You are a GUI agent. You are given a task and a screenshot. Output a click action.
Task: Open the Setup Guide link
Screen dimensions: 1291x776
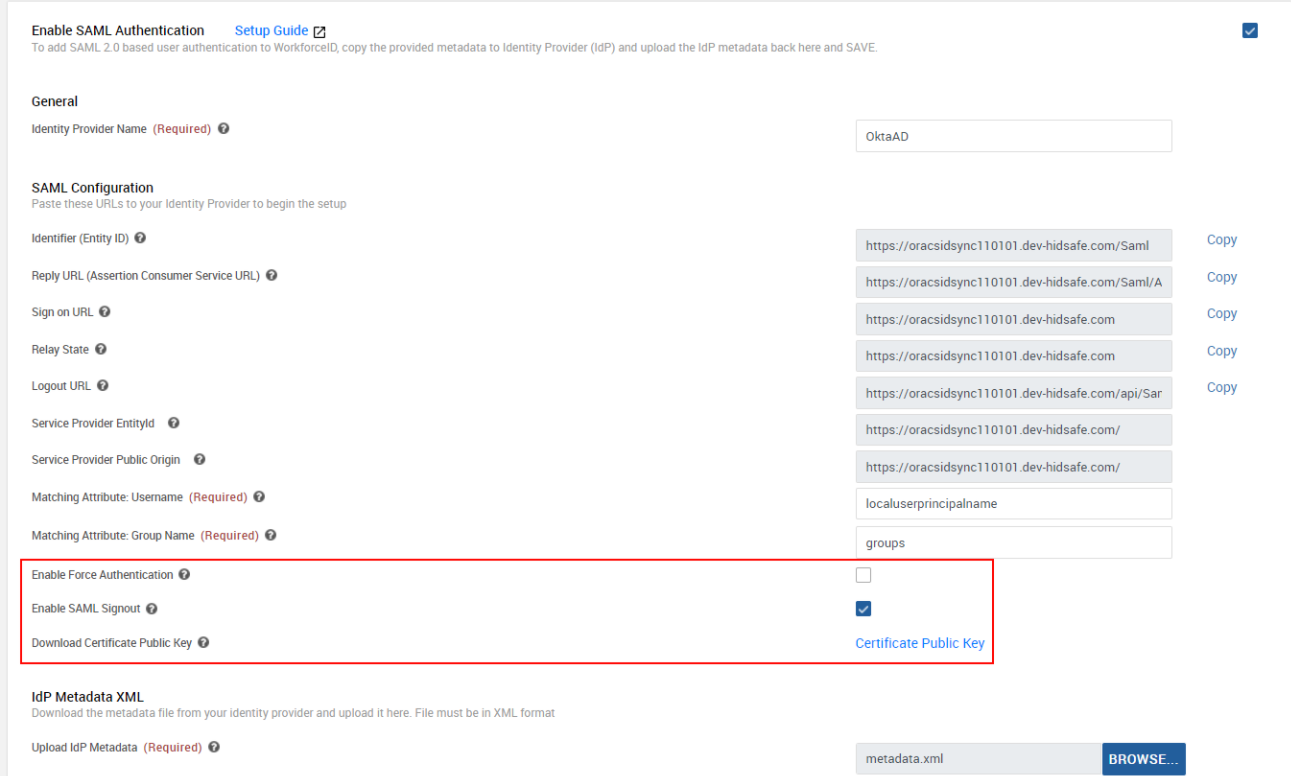[x=271, y=31]
